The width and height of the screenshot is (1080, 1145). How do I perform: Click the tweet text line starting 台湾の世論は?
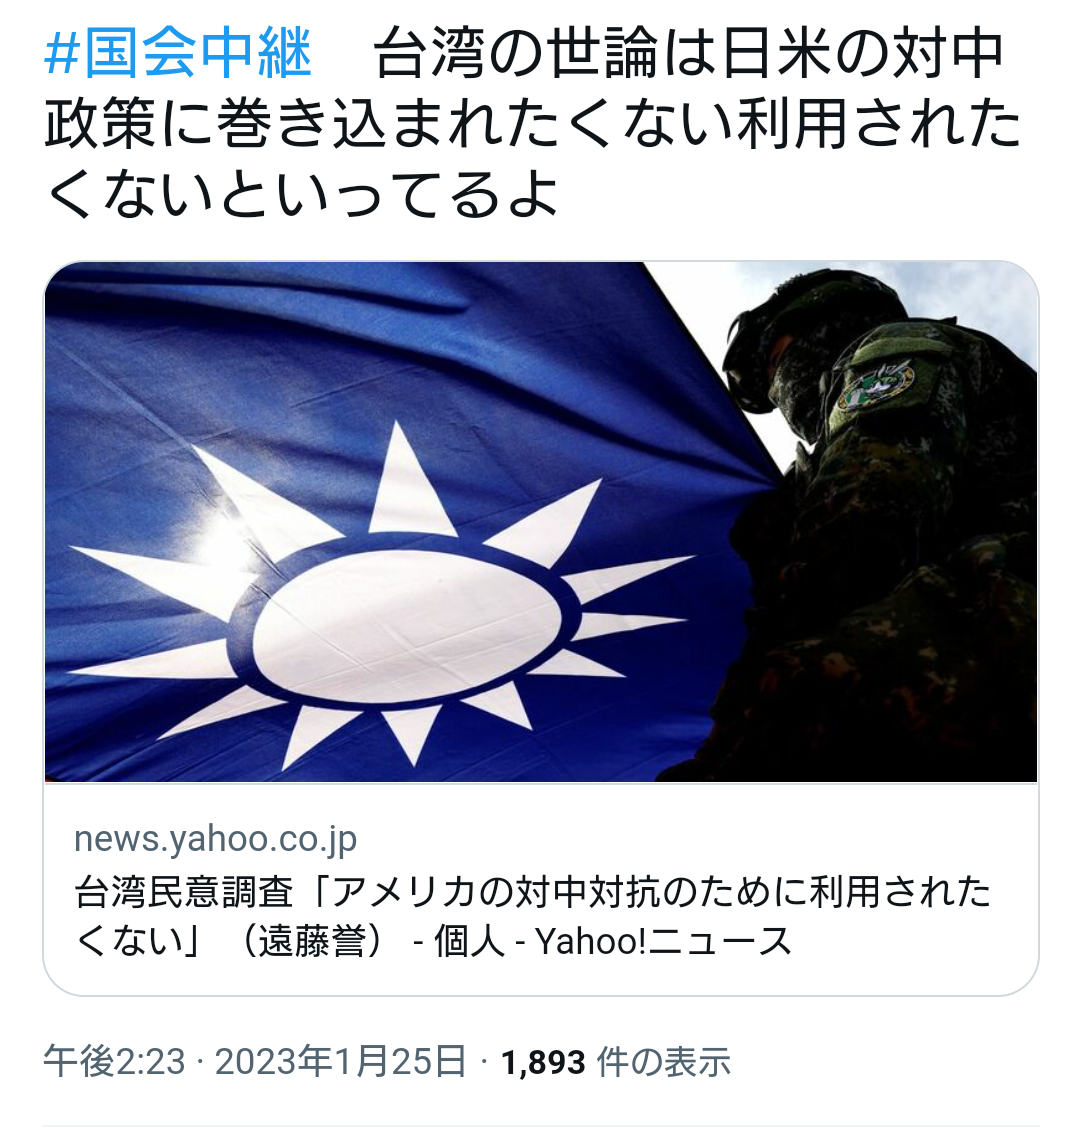pos(688,53)
